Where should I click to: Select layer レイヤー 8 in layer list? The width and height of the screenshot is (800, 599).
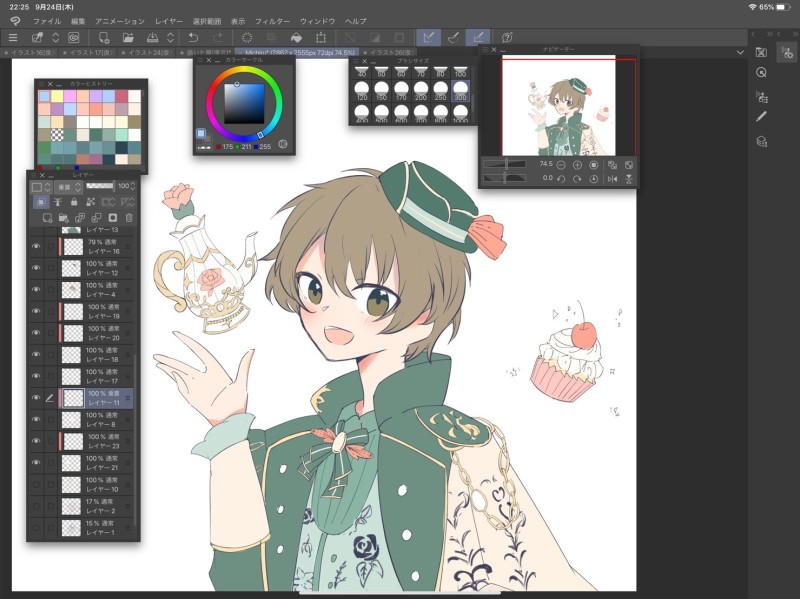click(96, 419)
